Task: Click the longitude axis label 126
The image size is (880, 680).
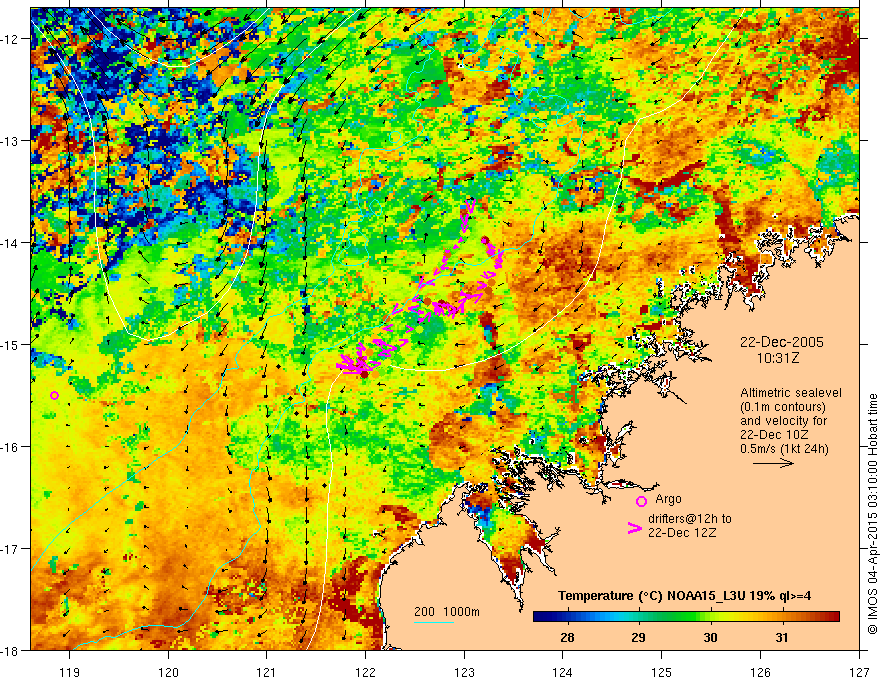Action: click(x=760, y=672)
